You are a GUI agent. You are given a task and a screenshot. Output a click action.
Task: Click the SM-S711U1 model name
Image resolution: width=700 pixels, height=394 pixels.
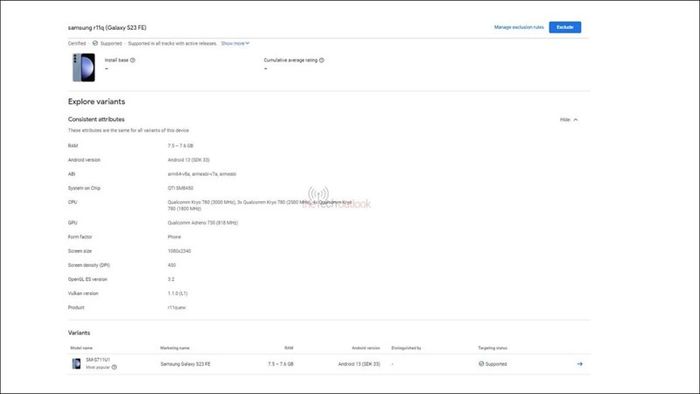point(98,360)
